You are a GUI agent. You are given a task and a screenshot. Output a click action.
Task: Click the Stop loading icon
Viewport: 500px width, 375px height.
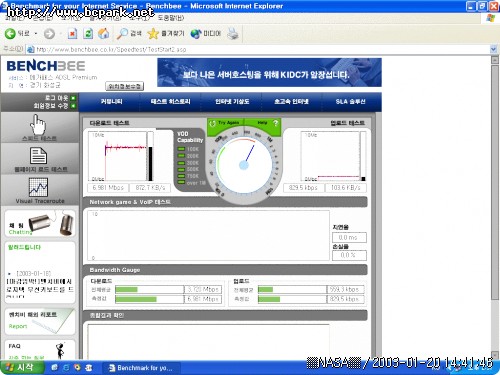pyautogui.click(x=72, y=33)
